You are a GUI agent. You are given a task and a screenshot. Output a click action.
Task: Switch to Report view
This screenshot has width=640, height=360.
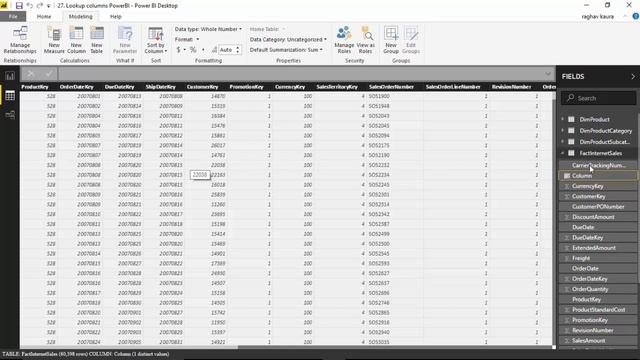[x=10, y=76]
